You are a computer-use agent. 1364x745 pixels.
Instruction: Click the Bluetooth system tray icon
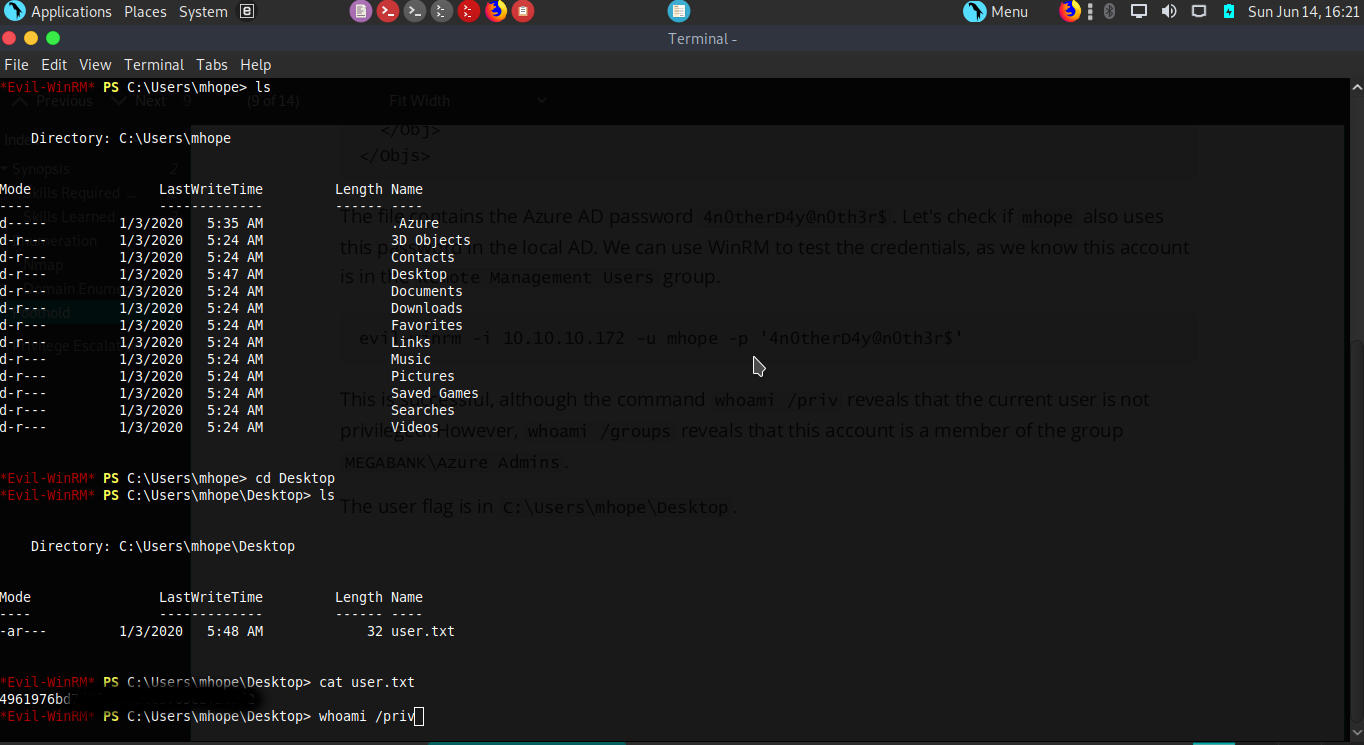pos(1108,11)
